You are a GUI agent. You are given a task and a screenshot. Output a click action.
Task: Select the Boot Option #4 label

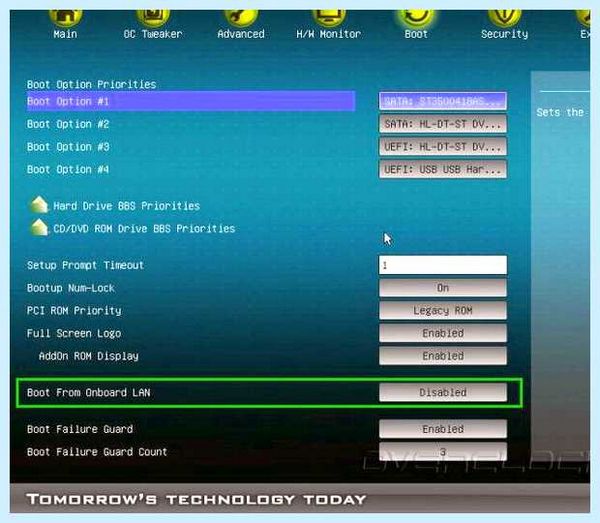coord(68,169)
